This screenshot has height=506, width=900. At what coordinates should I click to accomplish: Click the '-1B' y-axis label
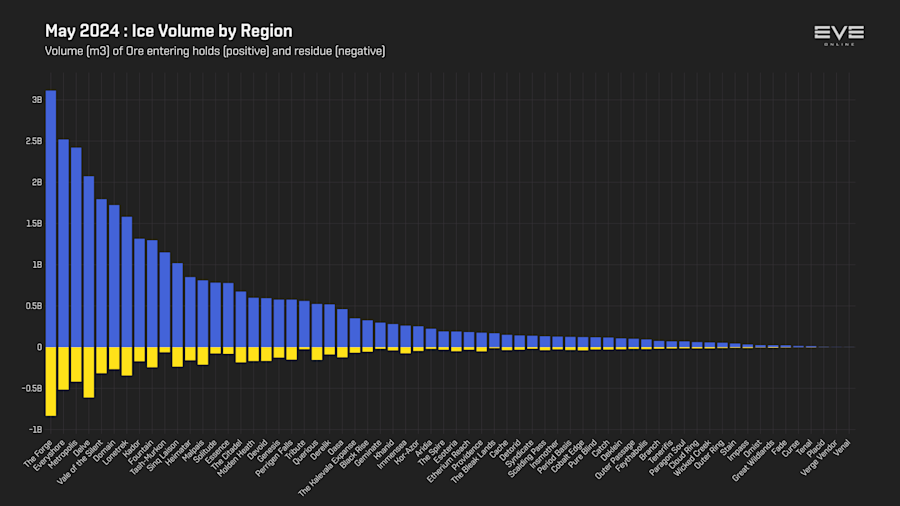[35, 430]
